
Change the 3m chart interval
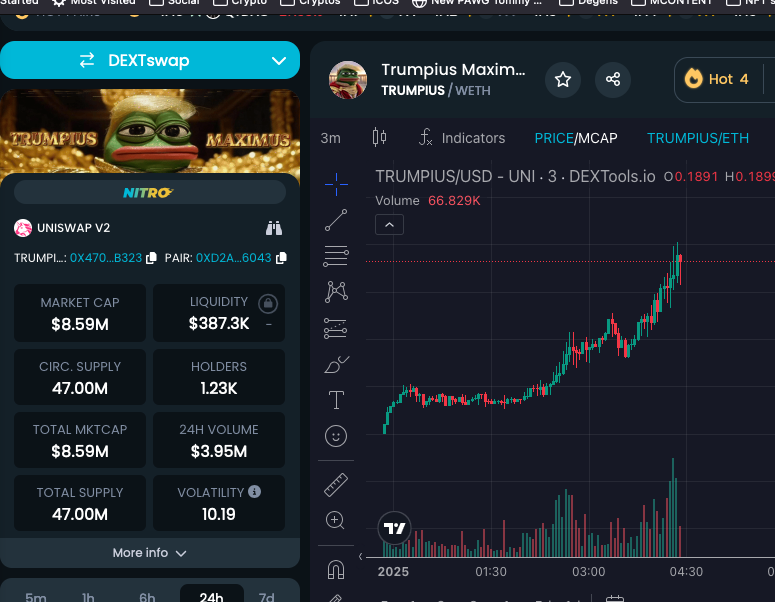point(330,138)
